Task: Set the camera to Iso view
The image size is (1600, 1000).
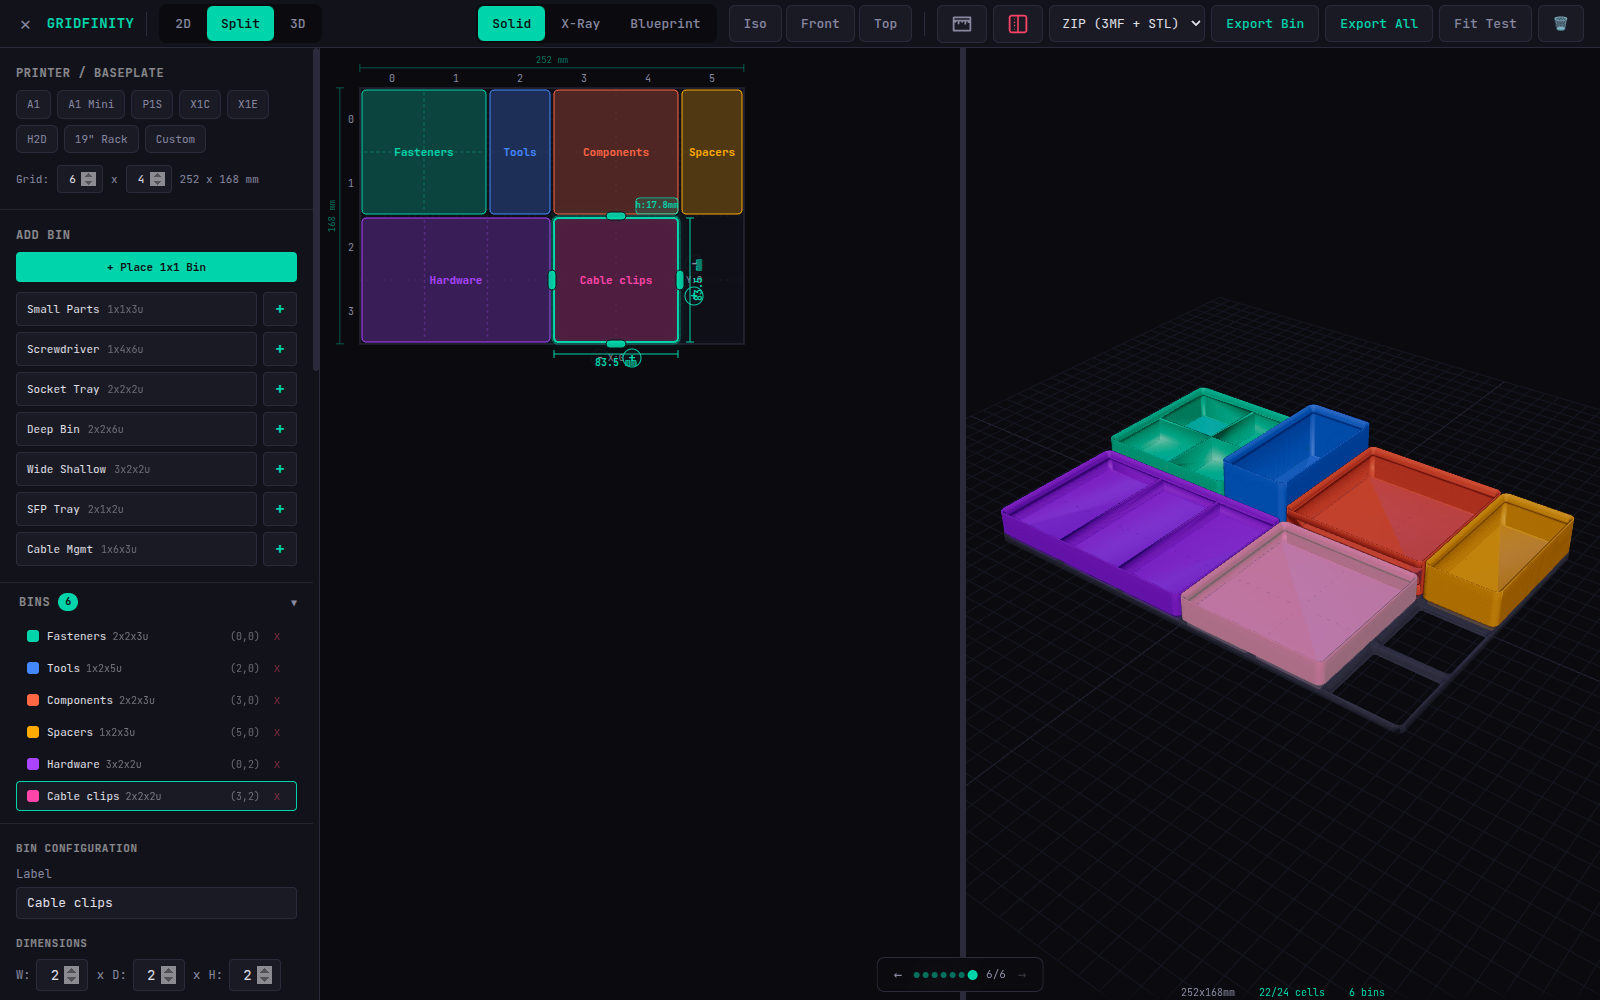Action: 755,24
